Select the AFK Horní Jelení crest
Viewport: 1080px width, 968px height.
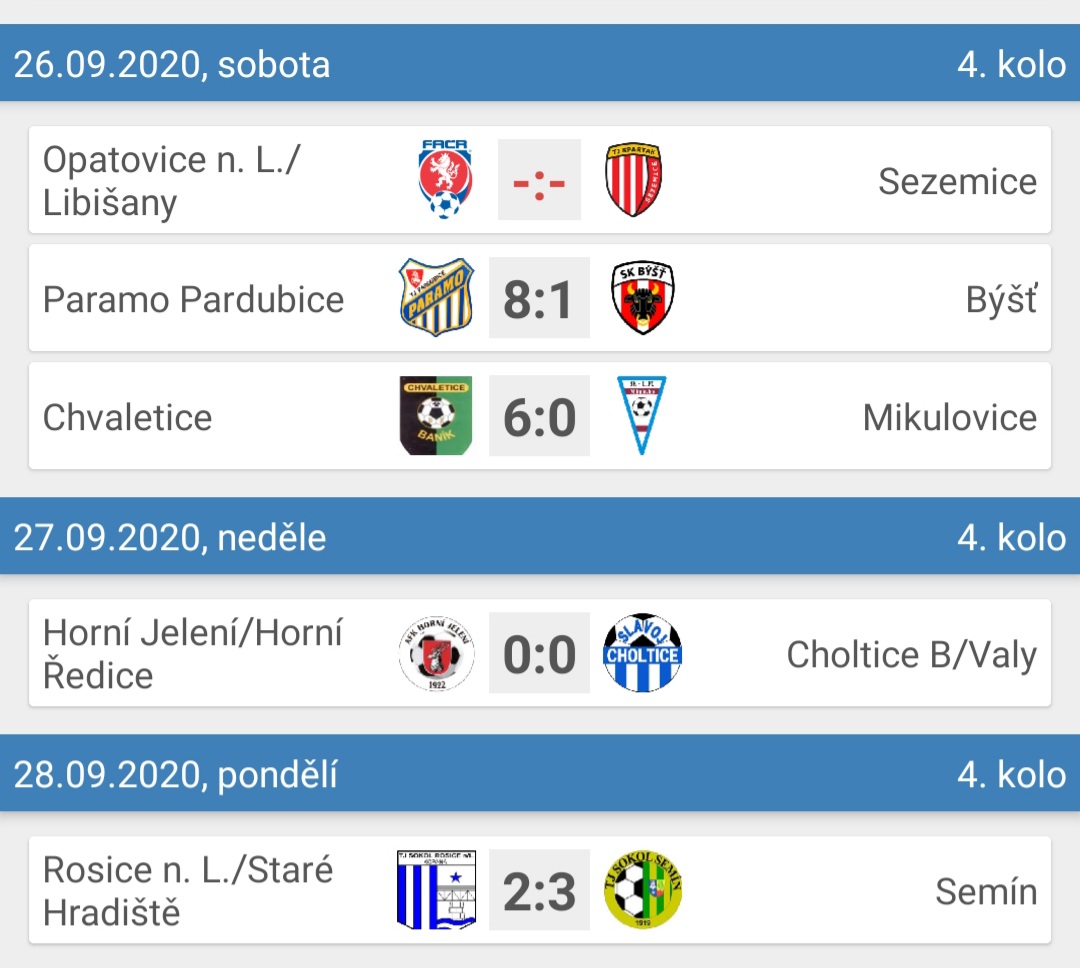437,652
